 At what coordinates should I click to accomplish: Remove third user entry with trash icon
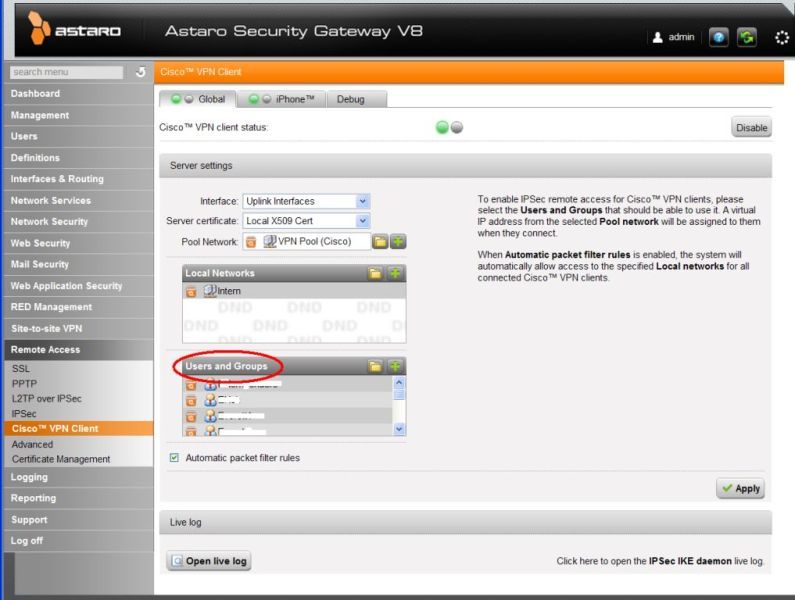191,417
